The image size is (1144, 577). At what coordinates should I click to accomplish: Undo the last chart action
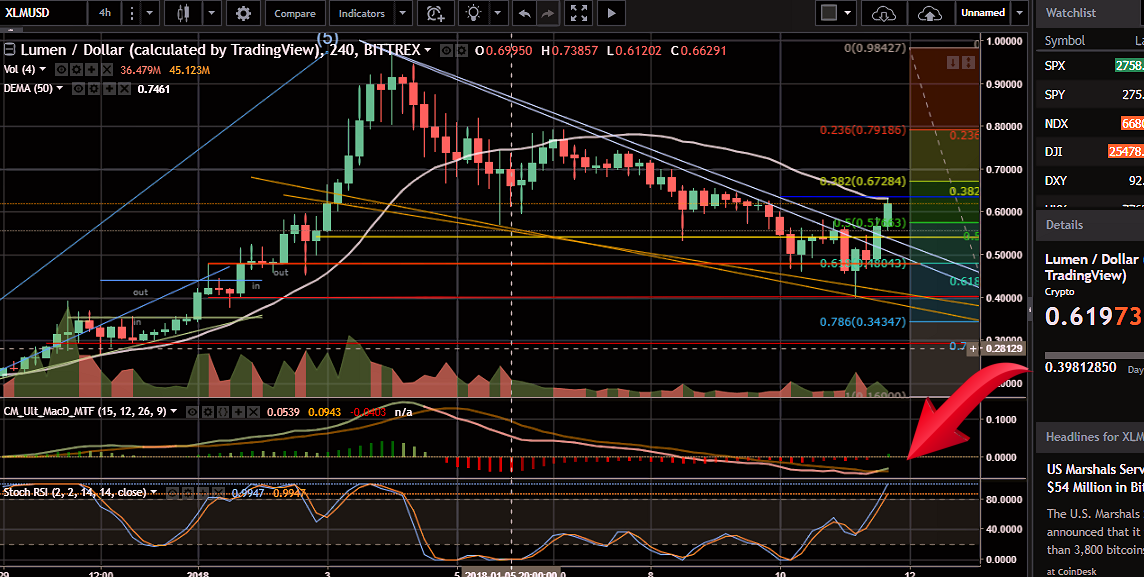point(524,12)
